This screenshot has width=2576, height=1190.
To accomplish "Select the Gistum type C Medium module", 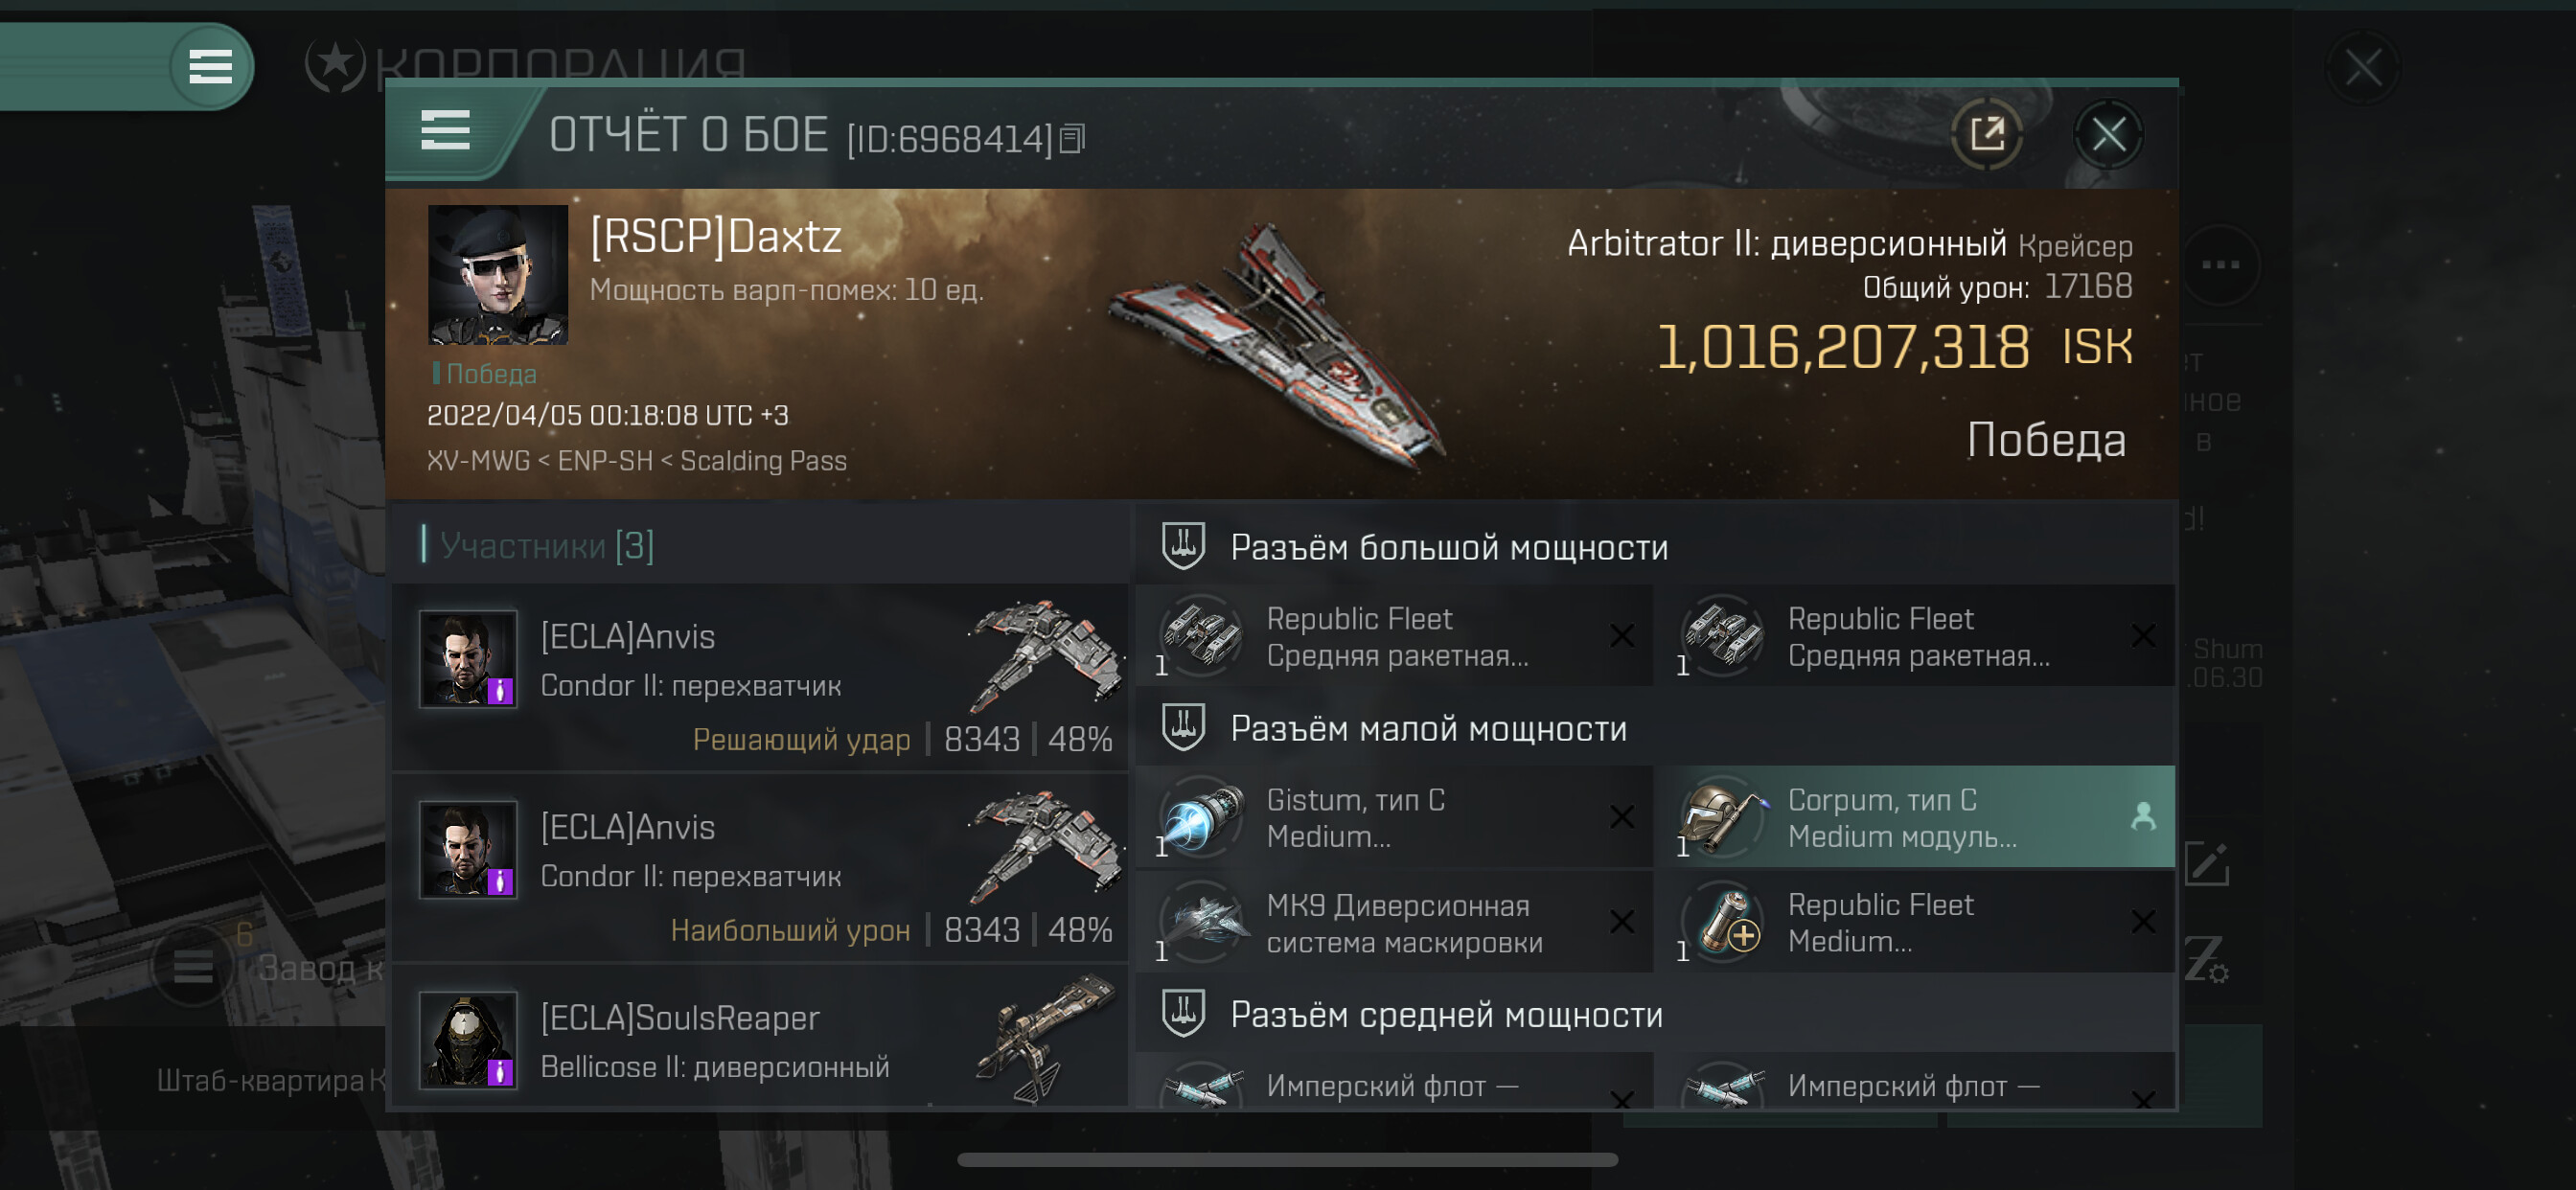I will point(1394,817).
